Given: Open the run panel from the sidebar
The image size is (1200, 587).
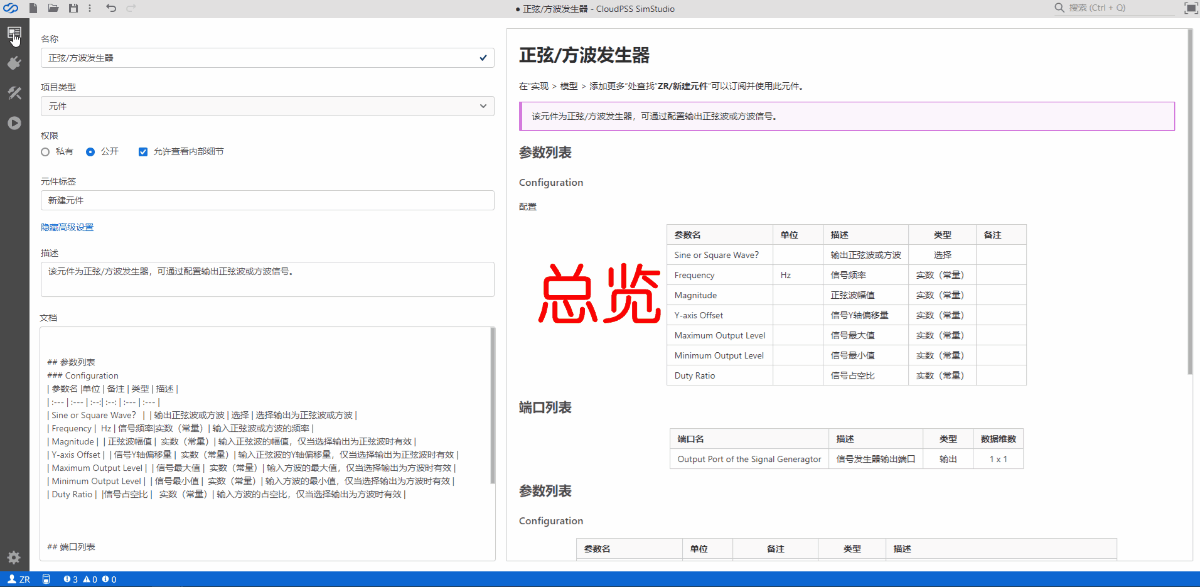Looking at the screenshot, I should (14, 122).
